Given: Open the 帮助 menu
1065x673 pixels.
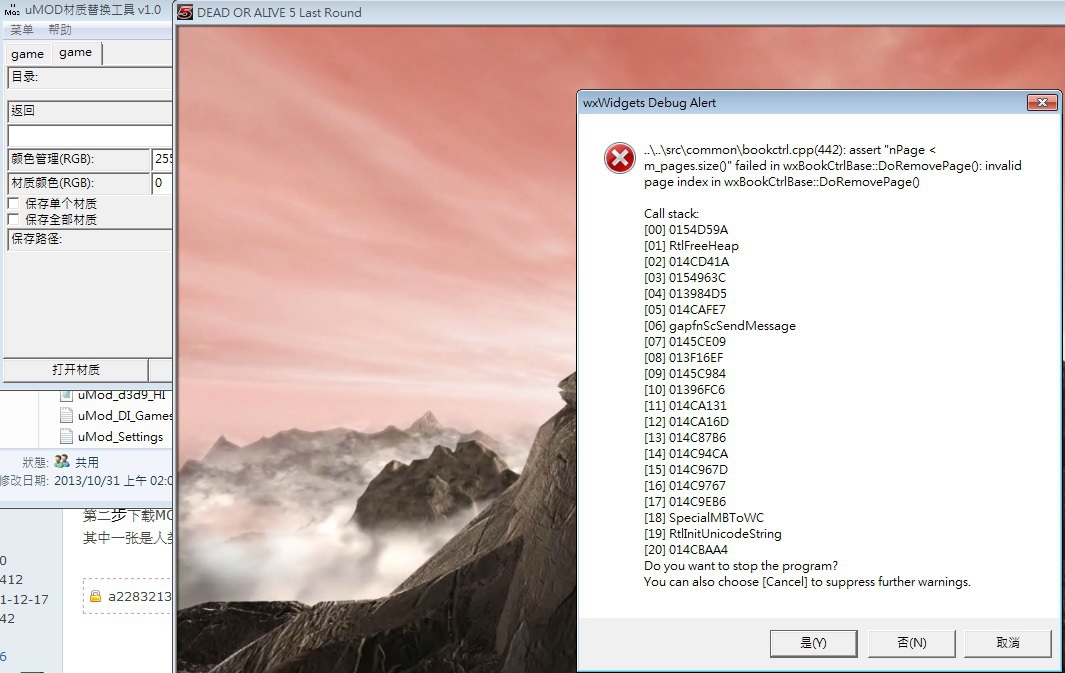Looking at the screenshot, I should click(60, 30).
